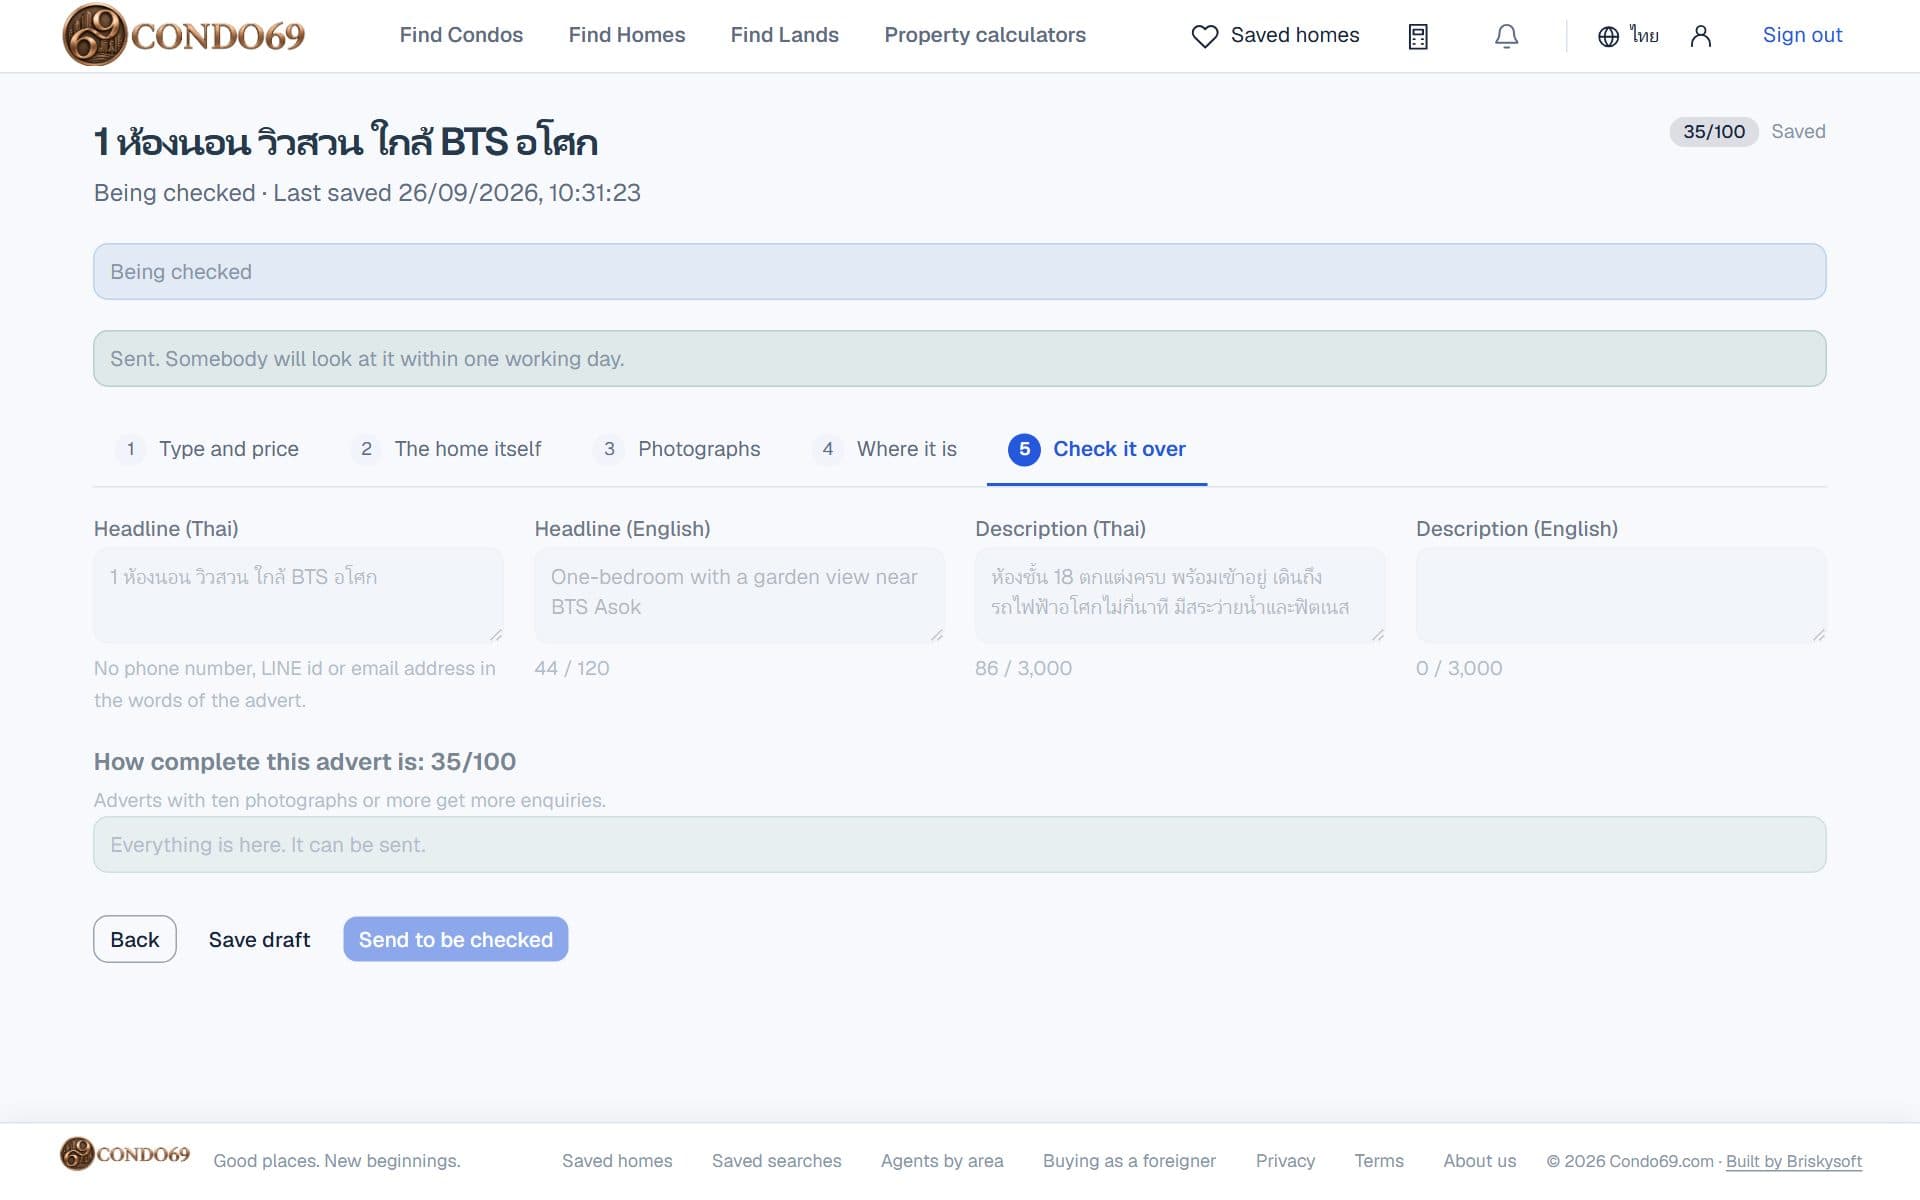Image resolution: width=1920 pixels, height=1200 pixels.
Task: Open Find Homes menu
Action: point(627,35)
